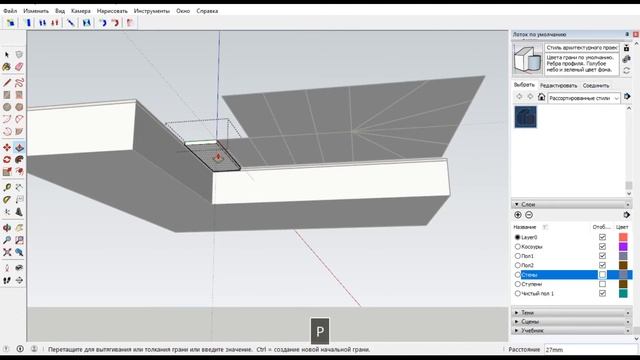Viewport: 640px width, 360px height.
Task: Select the blue style thumbnail
Action: tap(525, 117)
